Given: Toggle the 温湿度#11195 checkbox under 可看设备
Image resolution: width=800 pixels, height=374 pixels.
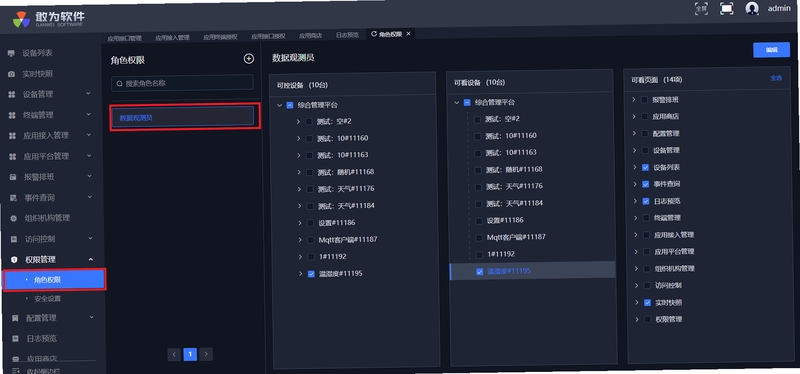Looking at the screenshot, I should pyautogui.click(x=479, y=271).
